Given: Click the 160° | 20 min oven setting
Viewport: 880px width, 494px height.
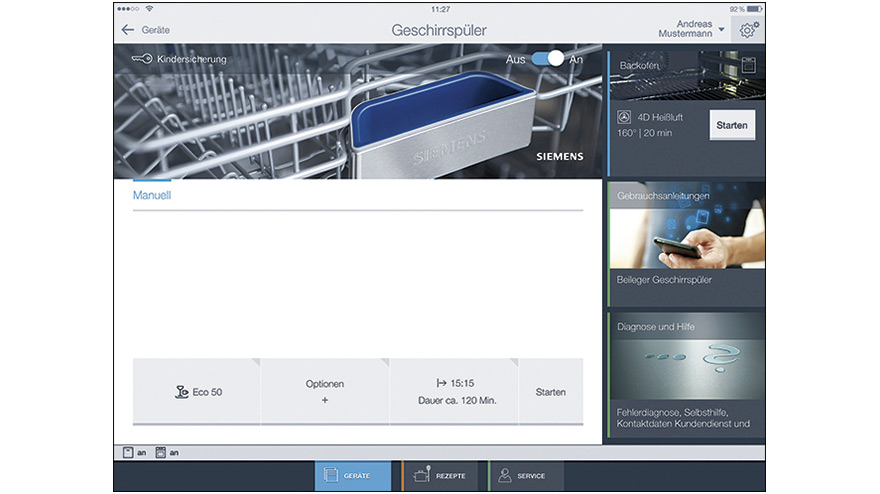Looking at the screenshot, I should point(644,133).
